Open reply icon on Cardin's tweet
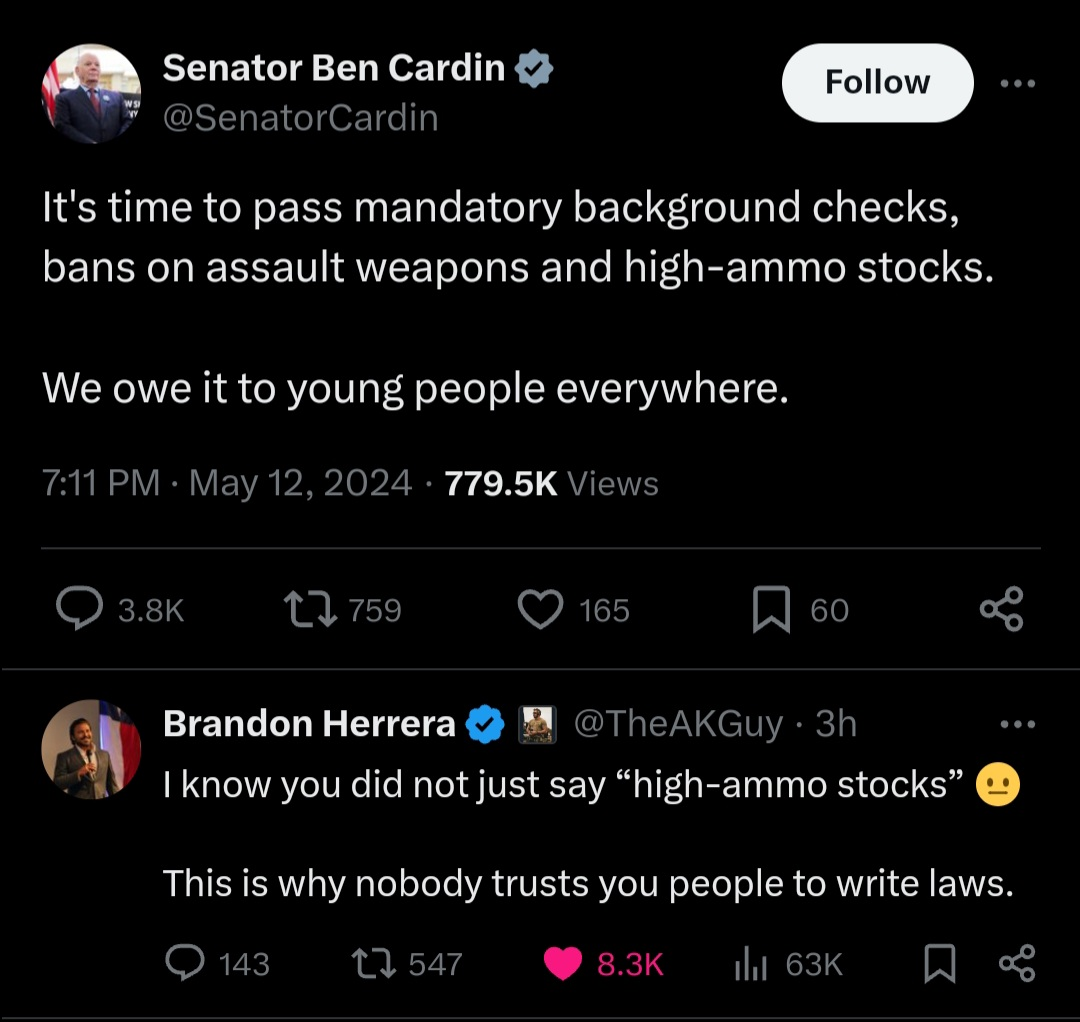Viewport: 1080px width, 1022px height. pyautogui.click(x=80, y=609)
